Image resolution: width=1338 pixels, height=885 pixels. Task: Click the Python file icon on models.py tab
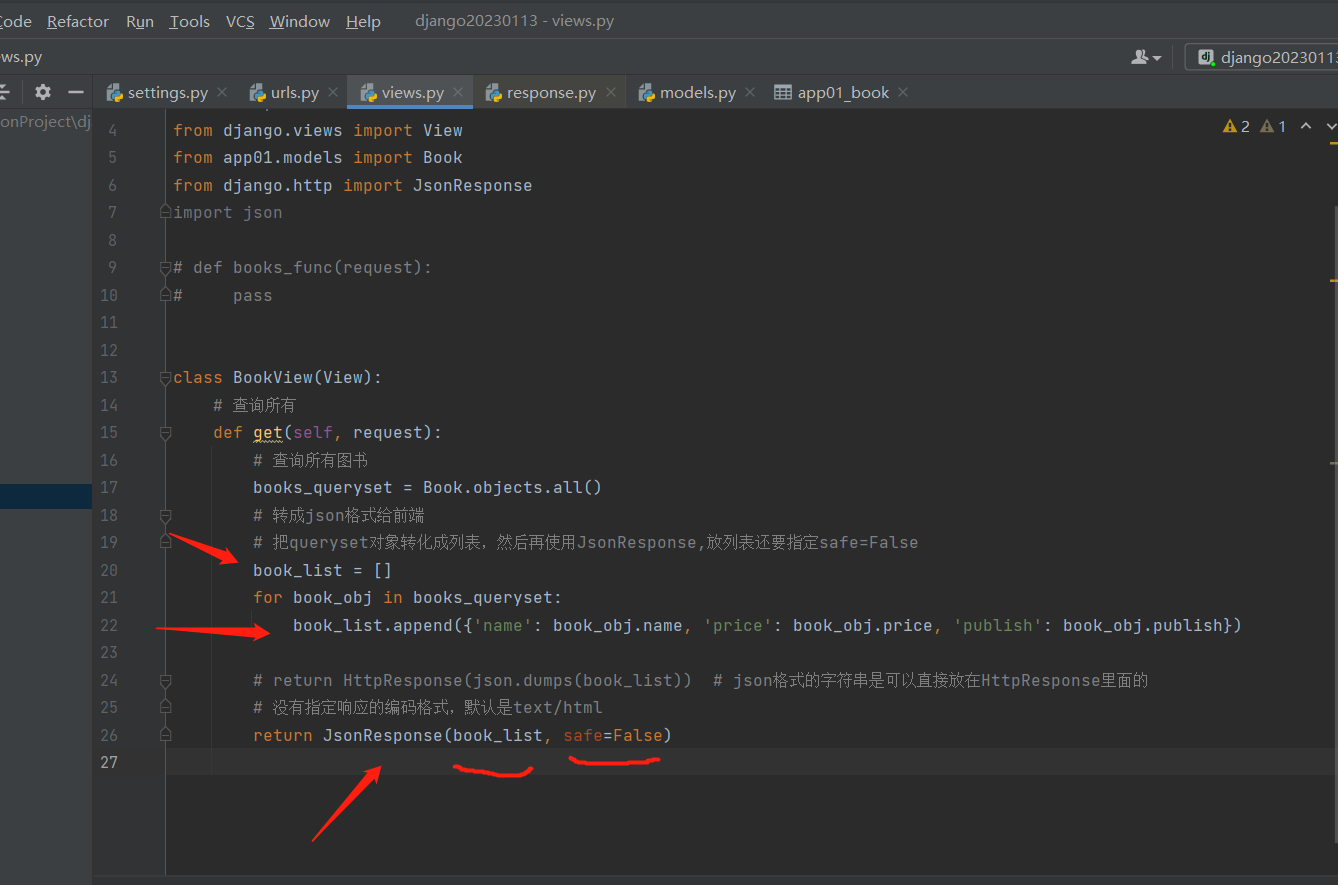[x=646, y=92]
